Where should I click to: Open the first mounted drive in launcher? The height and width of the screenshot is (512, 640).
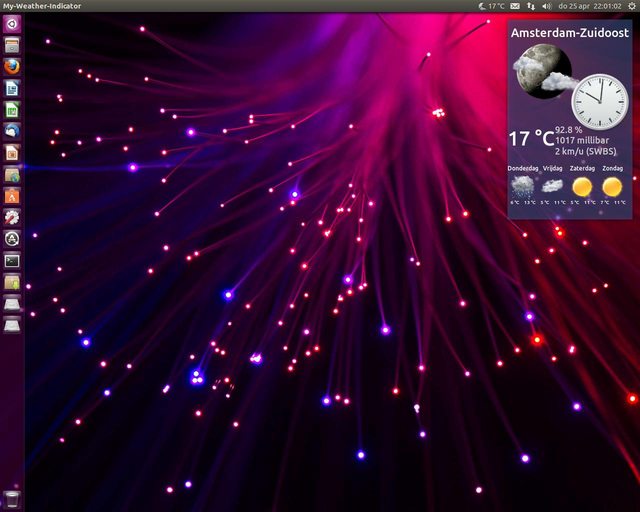pos(12,304)
